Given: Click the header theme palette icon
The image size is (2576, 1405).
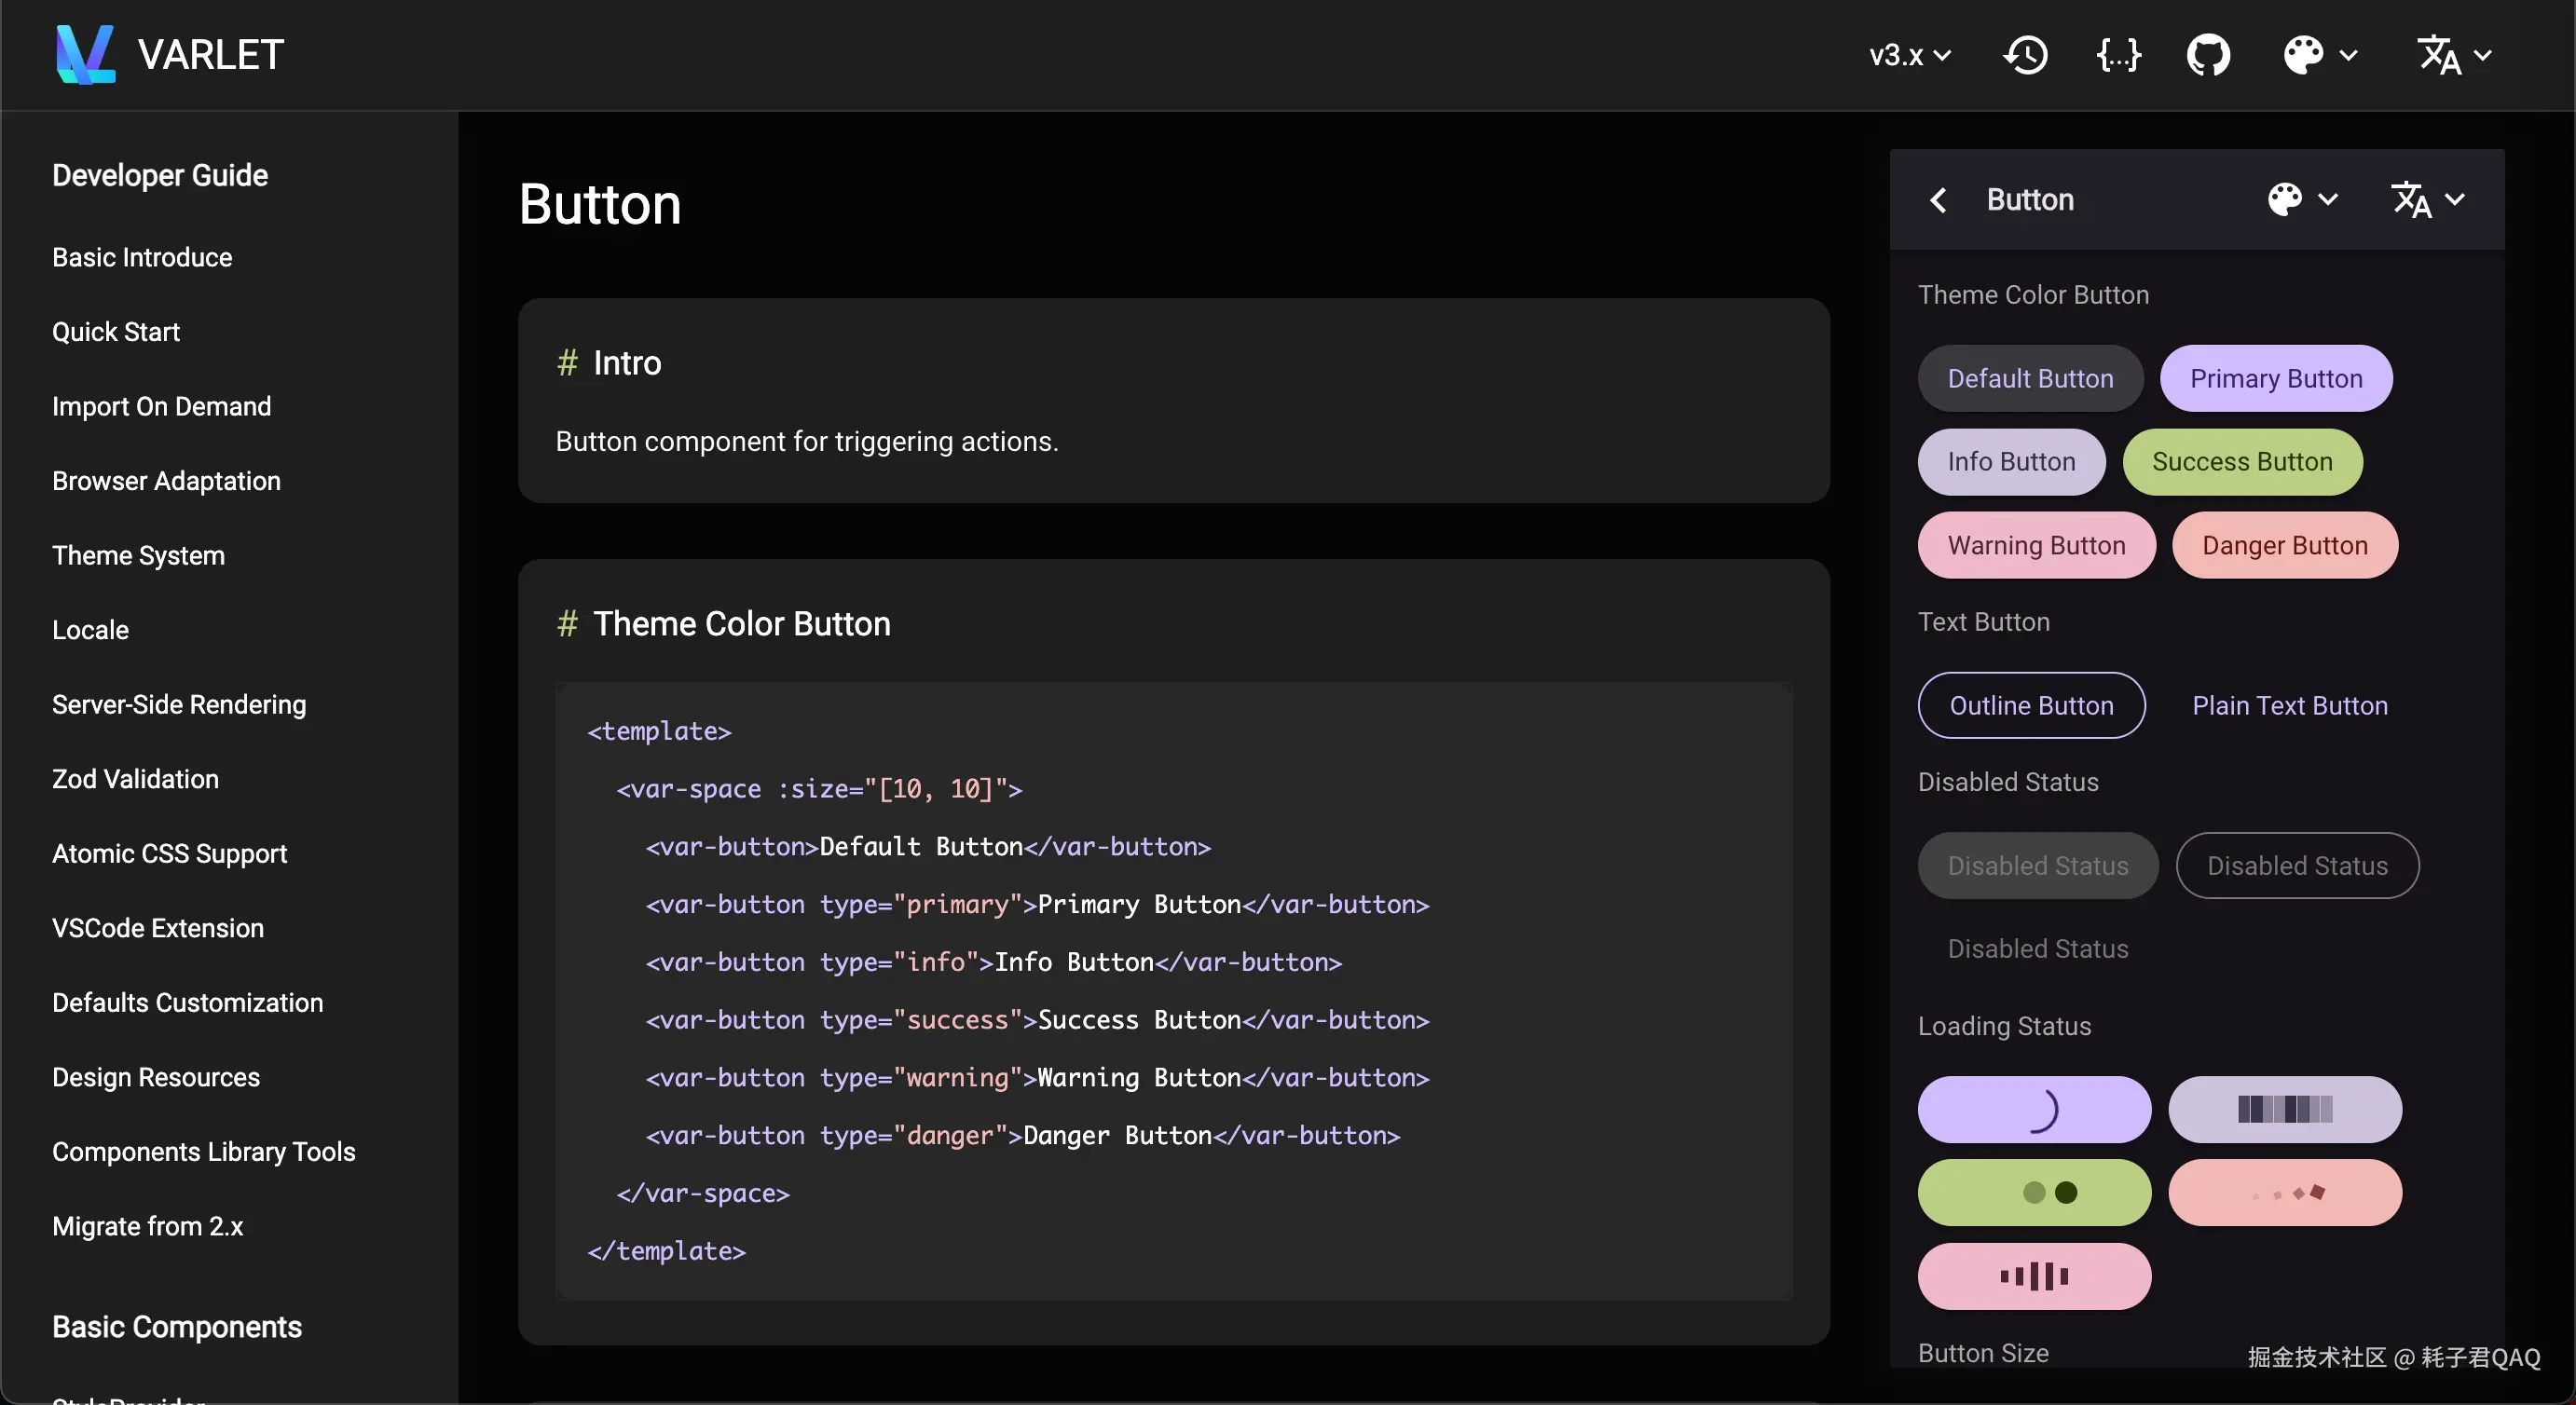Looking at the screenshot, I should coord(2303,55).
